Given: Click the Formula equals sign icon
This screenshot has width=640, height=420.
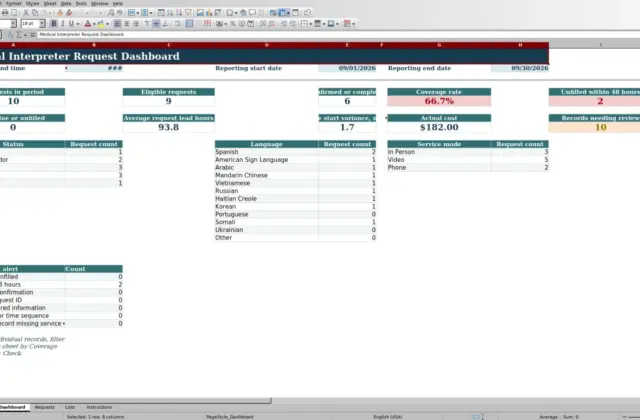Looking at the screenshot, I should pos(33,35).
